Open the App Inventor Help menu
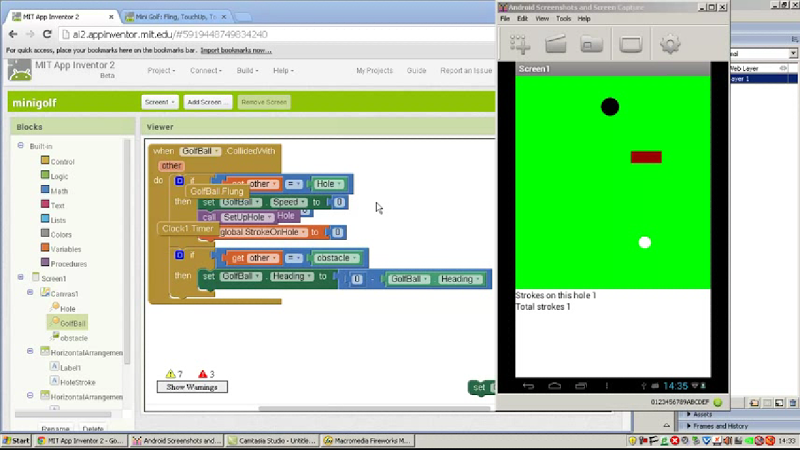 pos(283,70)
